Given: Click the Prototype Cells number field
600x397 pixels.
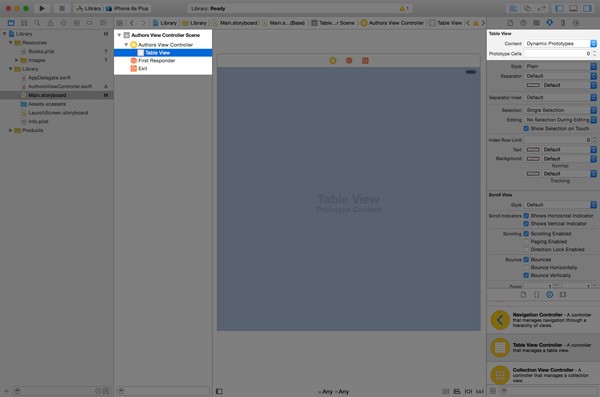Looking at the screenshot, I should [x=558, y=54].
